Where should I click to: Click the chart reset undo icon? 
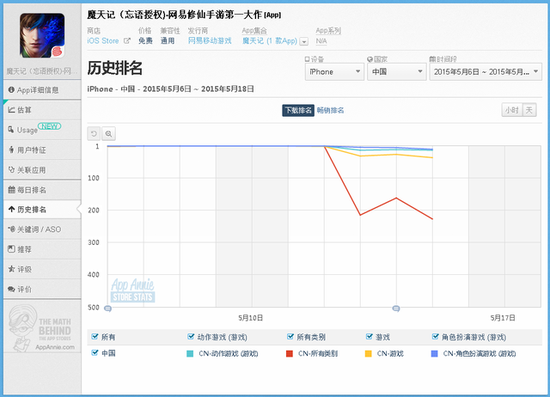94,134
